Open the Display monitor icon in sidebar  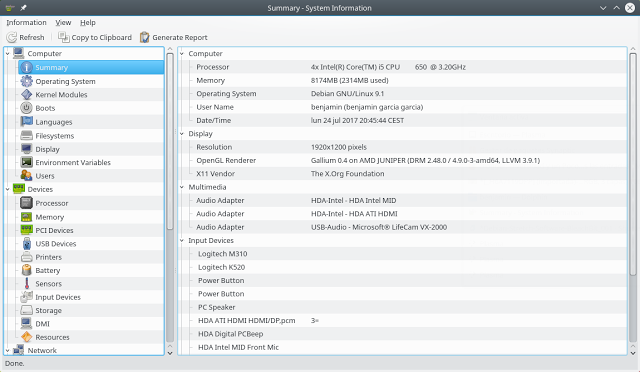tap(27, 149)
